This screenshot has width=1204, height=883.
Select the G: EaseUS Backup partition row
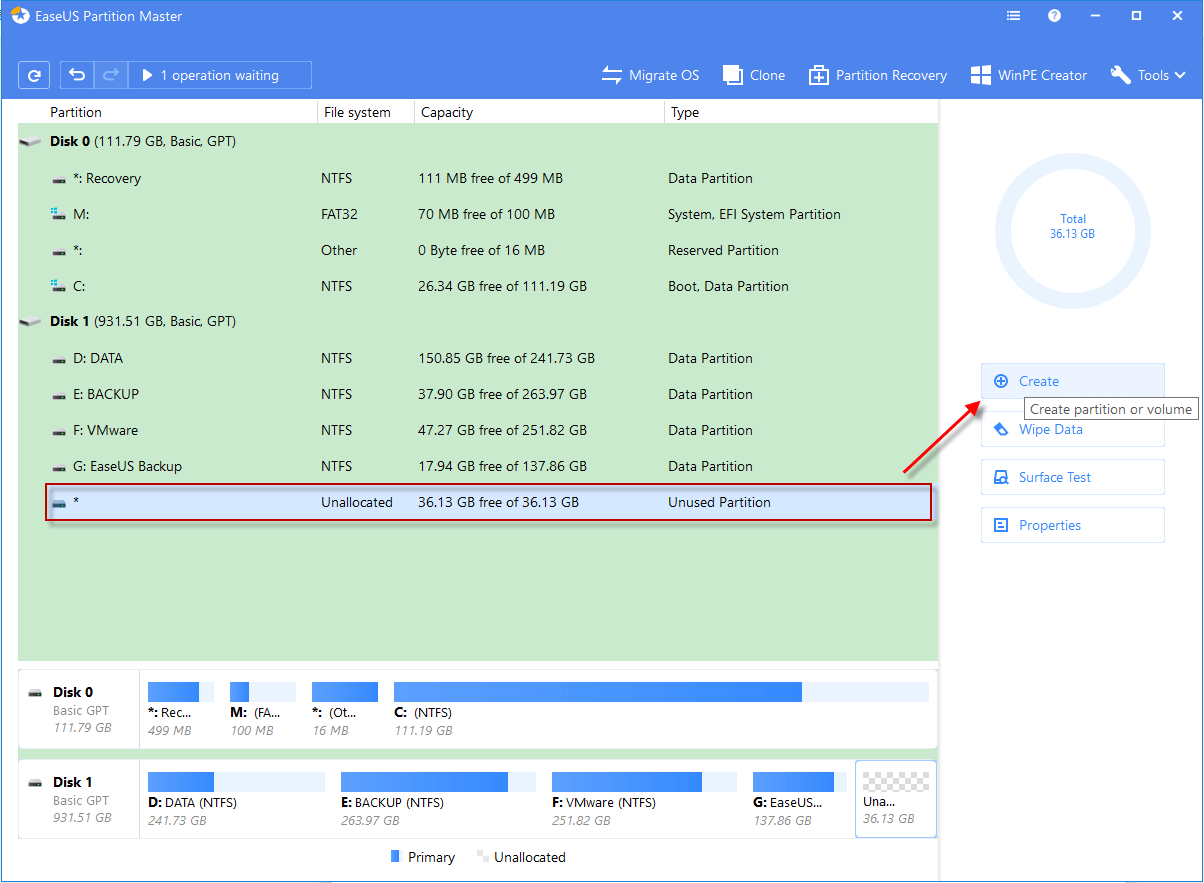478,466
